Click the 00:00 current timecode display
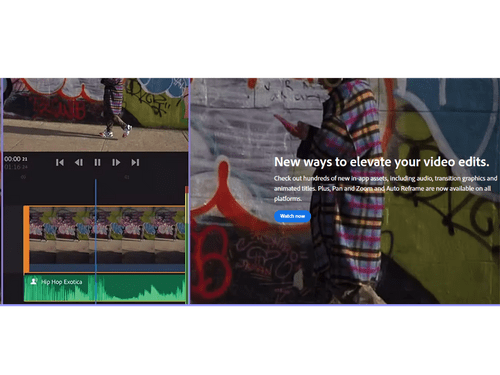The height and width of the screenshot is (375, 500). 16,159
